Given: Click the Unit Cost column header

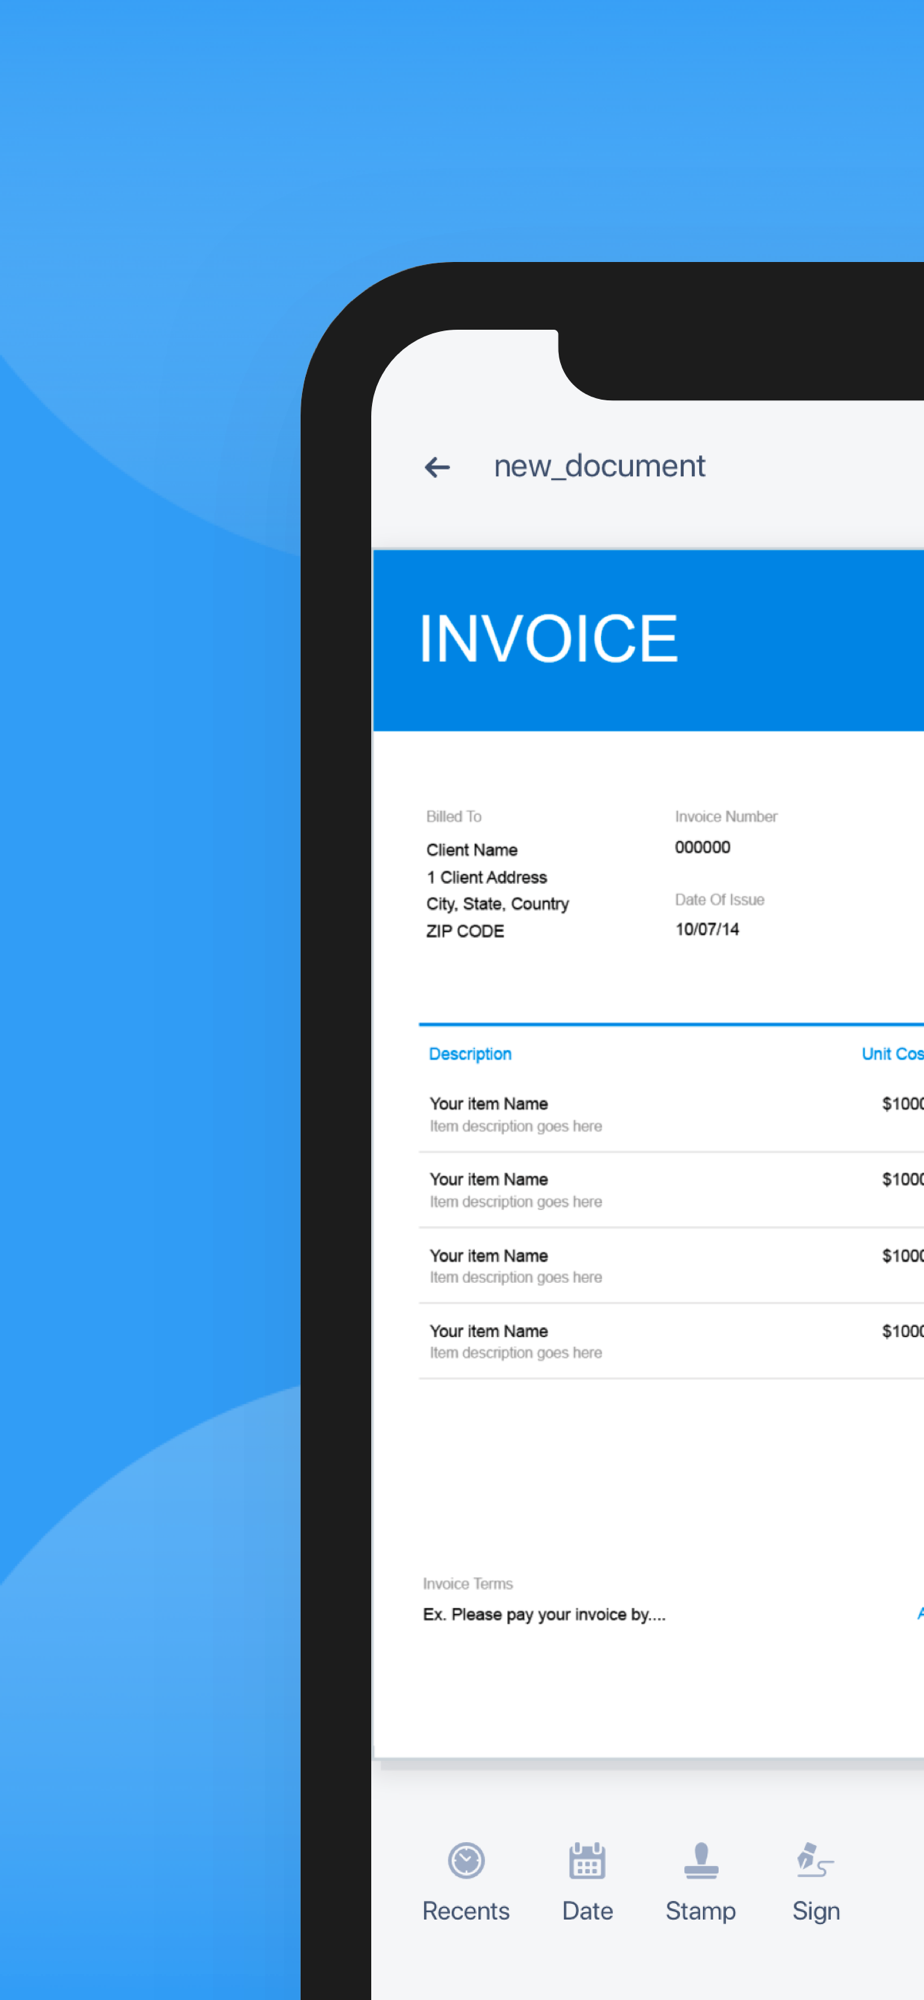Looking at the screenshot, I should coord(892,1054).
